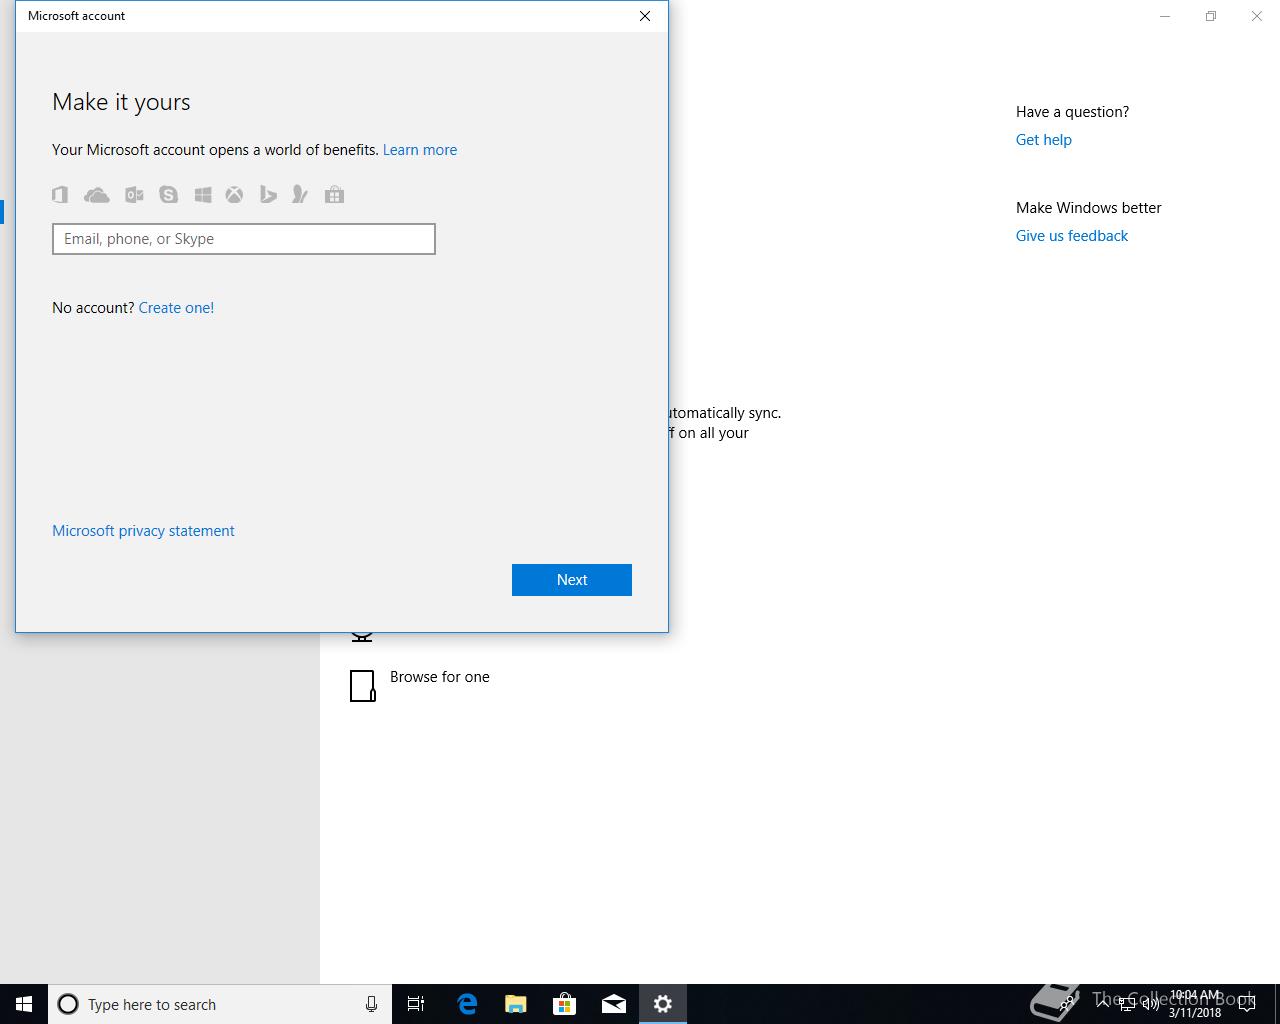This screenshot has width=1280, height=1024.
Task: Click the Store bag icon in the services row
Action: (334, 195)
